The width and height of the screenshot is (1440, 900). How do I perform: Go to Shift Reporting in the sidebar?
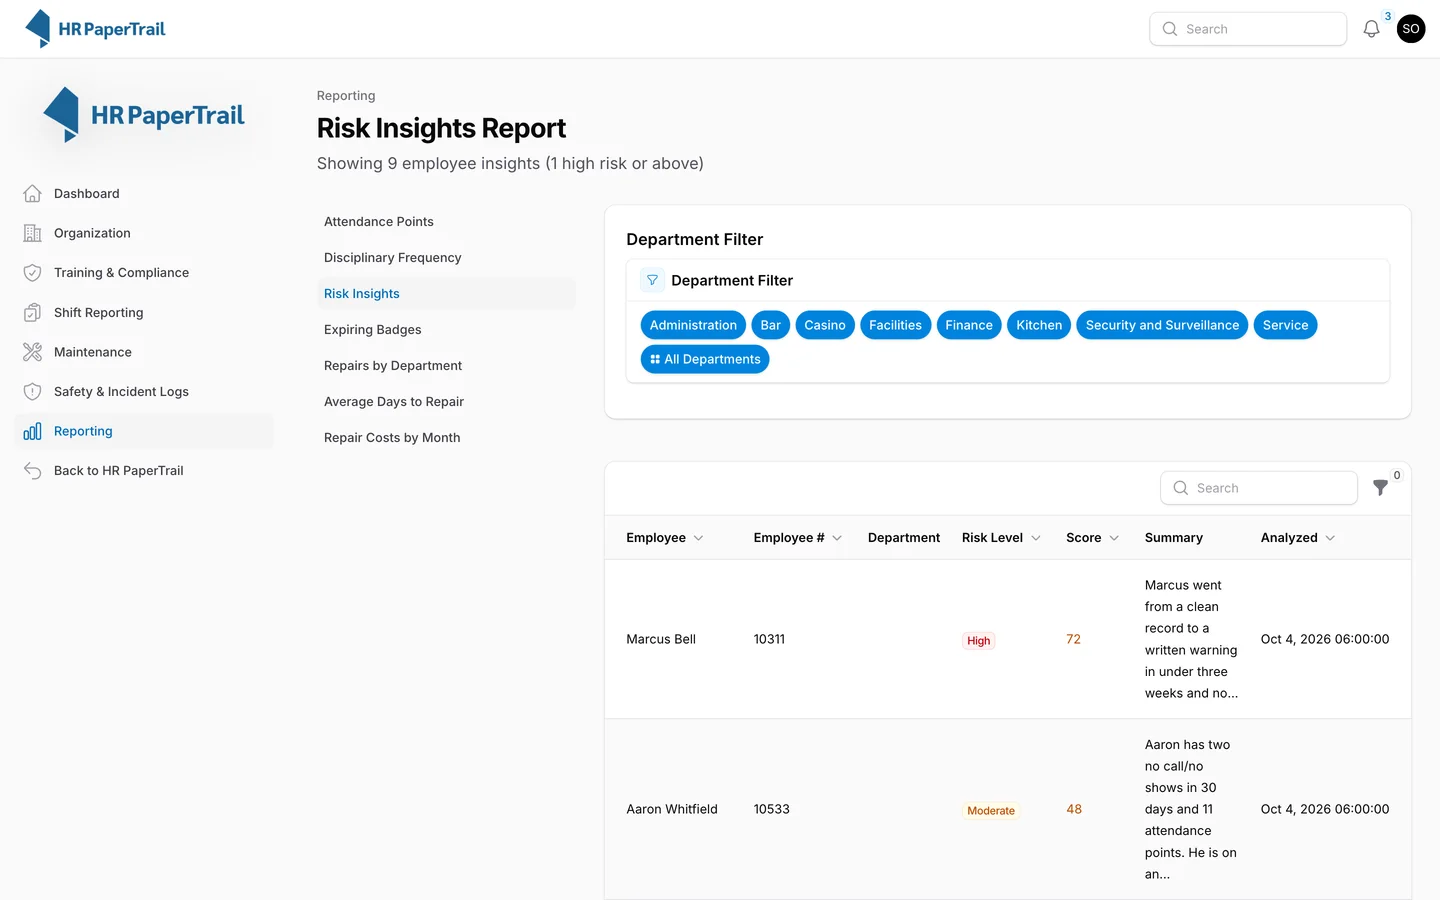tap(144, 313)
